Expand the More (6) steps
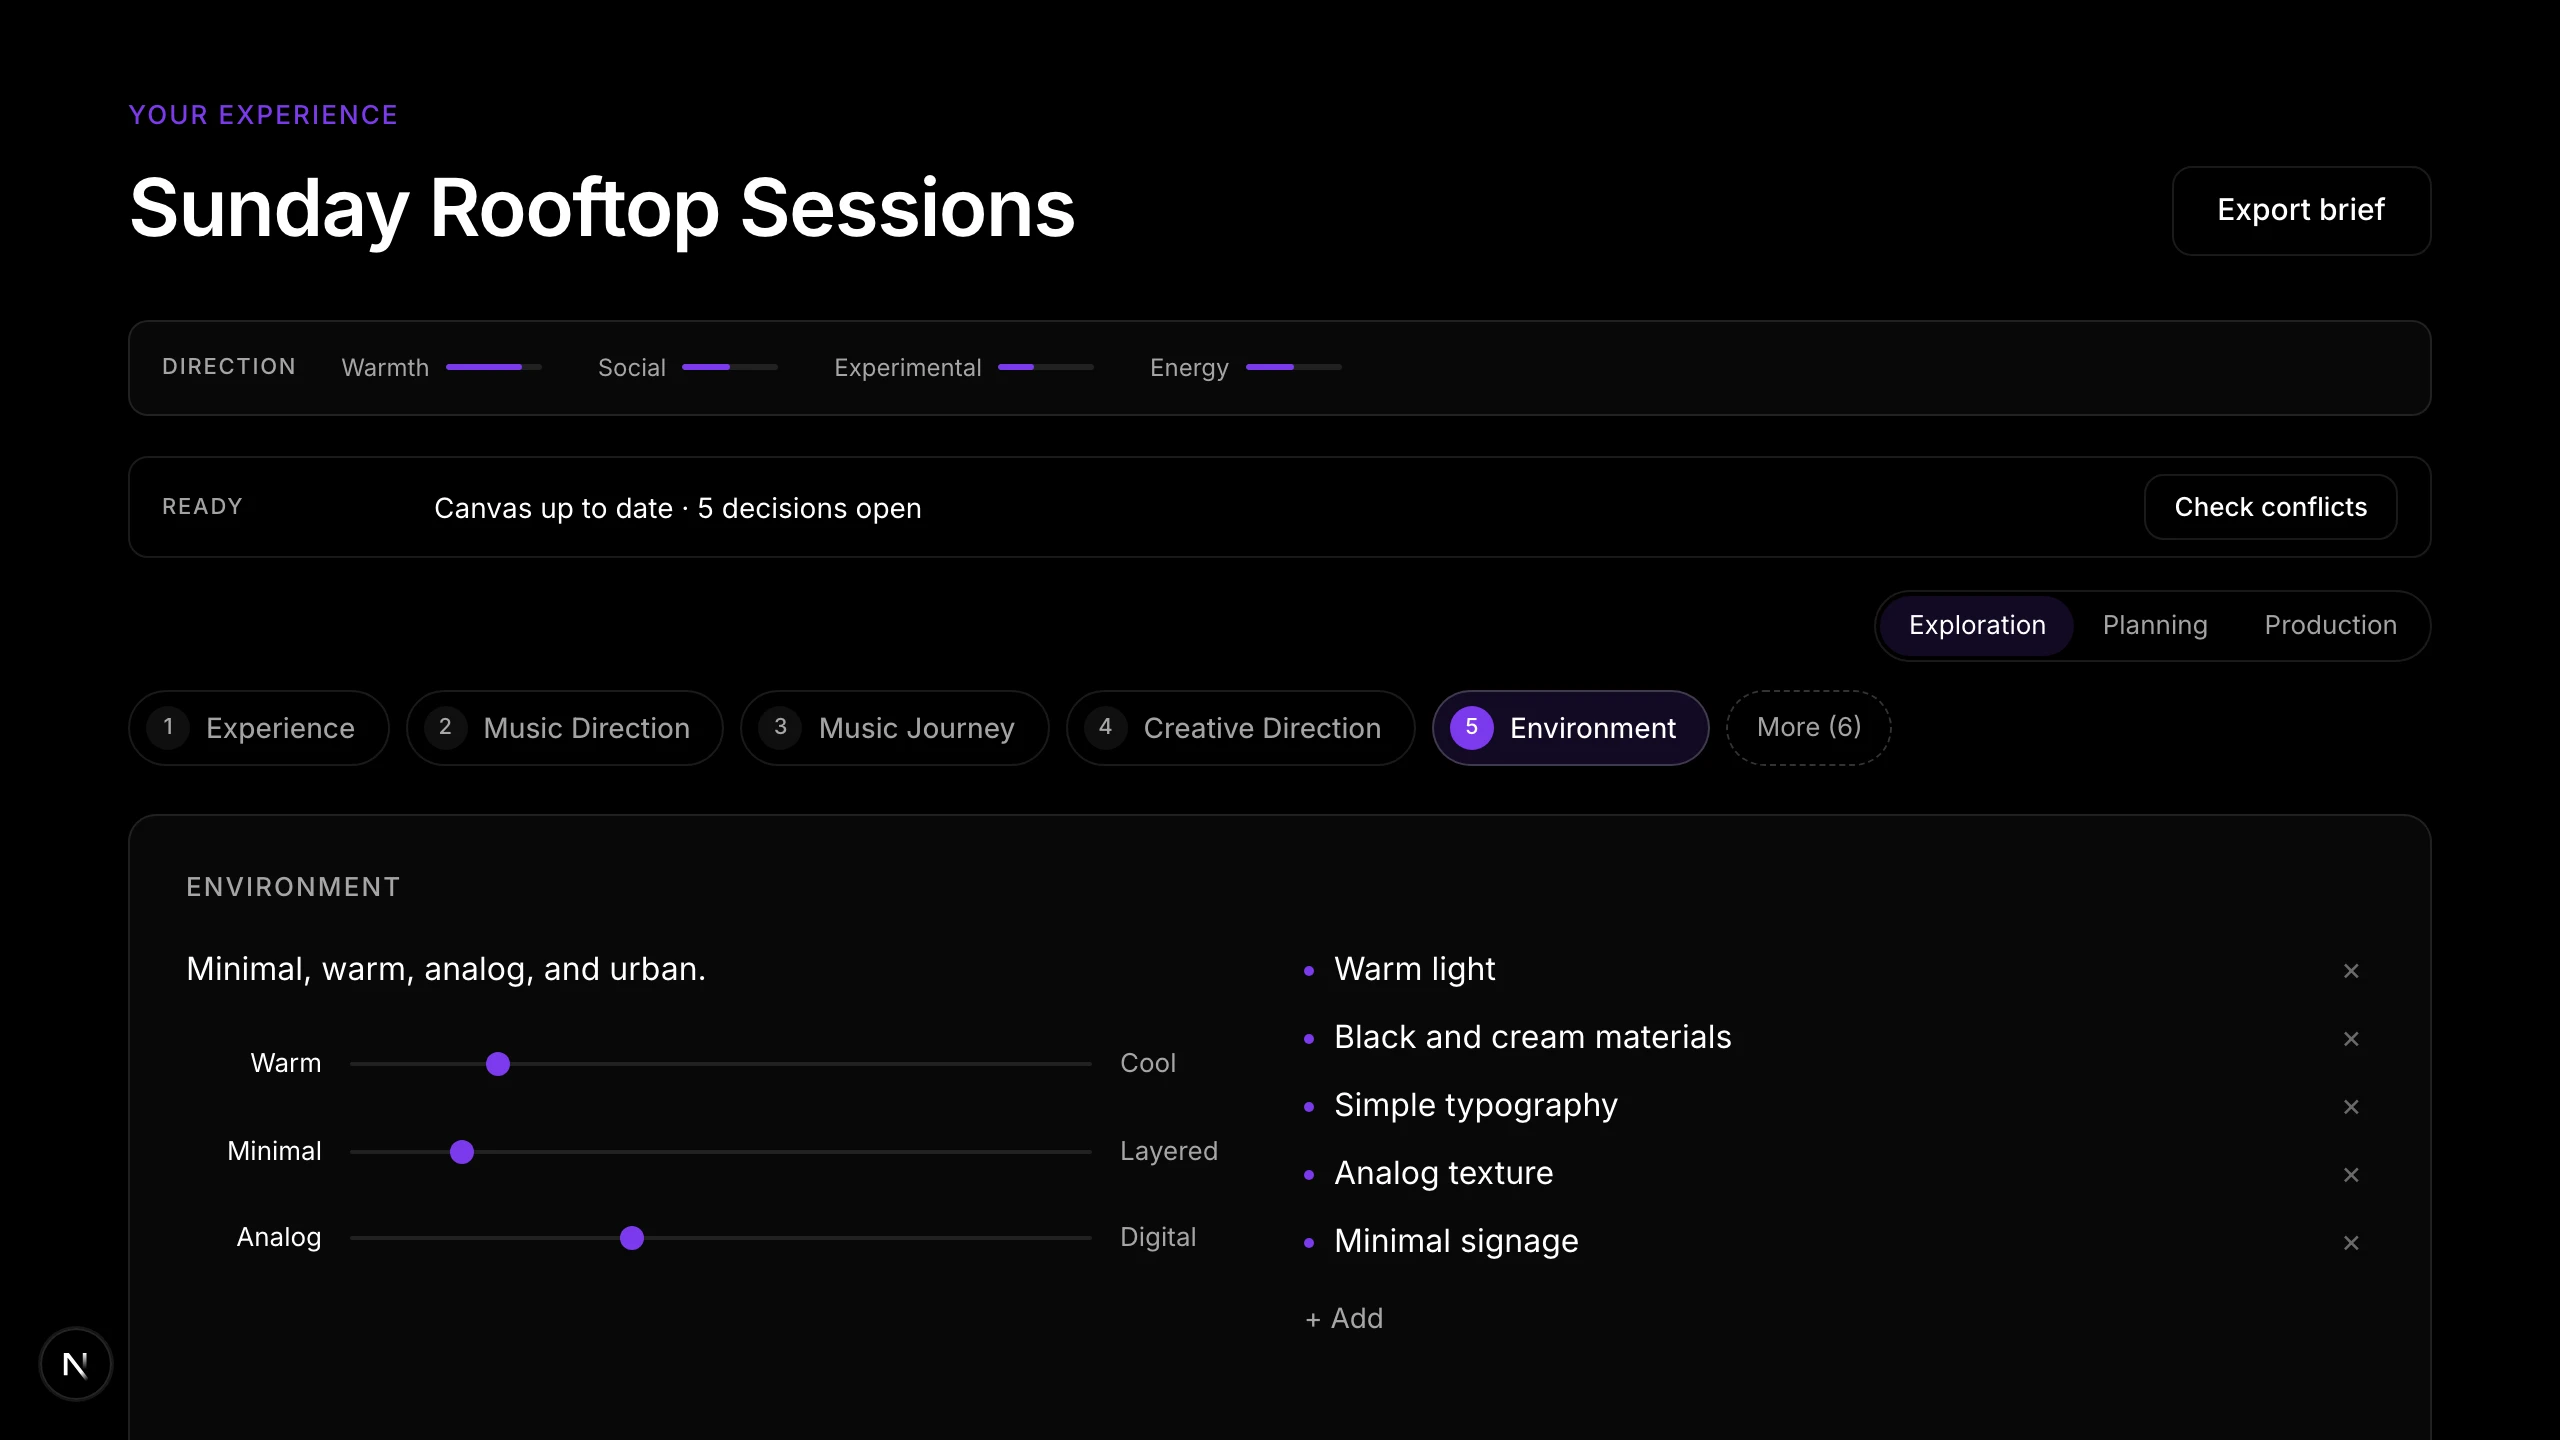2560x1440 pixels. [x=1809, y=728]
